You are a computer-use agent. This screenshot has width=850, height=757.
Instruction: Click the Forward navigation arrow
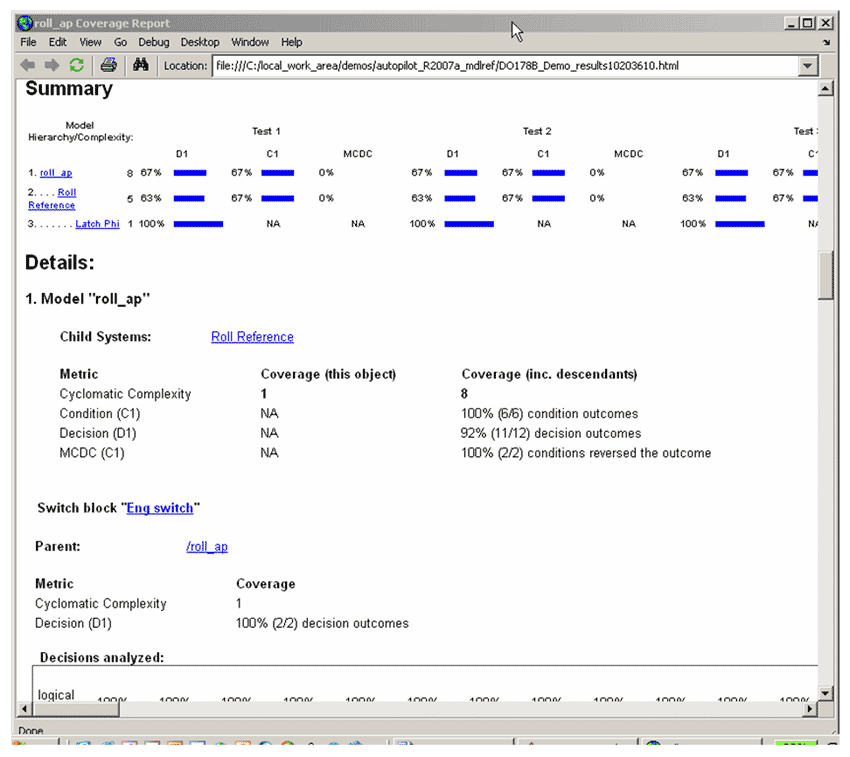click(51, 65)
